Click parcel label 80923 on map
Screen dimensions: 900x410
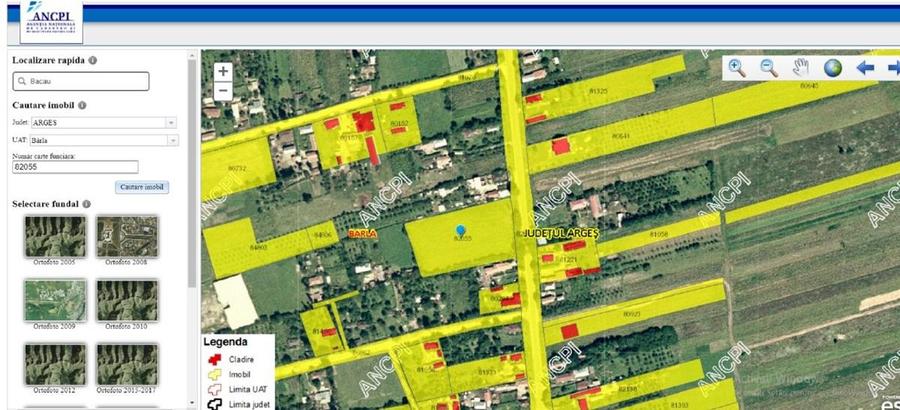(x=631, y=314)
